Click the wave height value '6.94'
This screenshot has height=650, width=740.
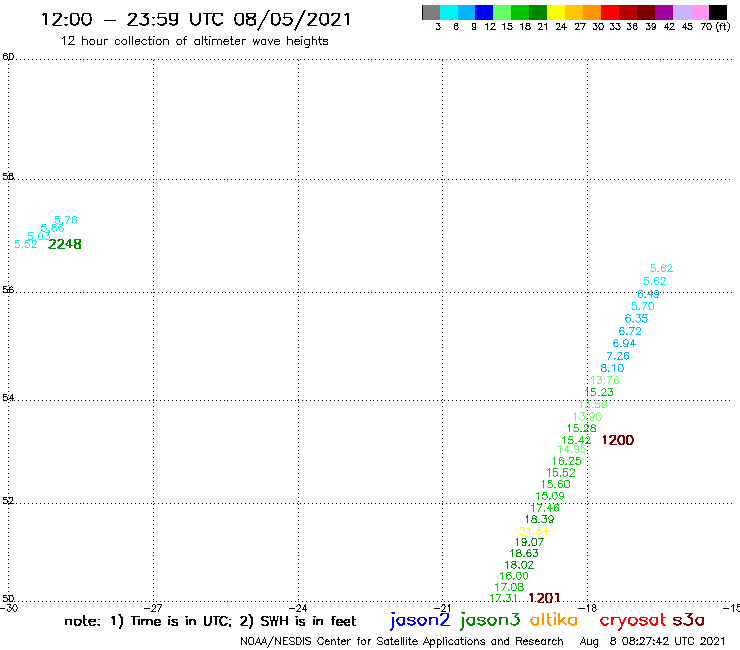(x=624, y=343)
